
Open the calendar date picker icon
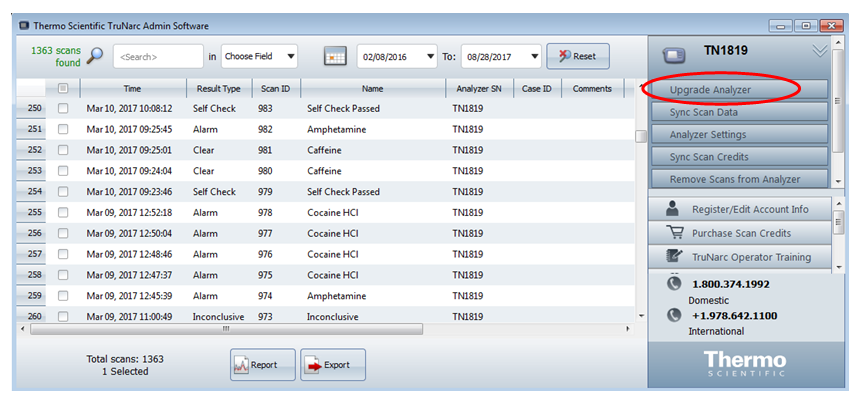point(335,57)
